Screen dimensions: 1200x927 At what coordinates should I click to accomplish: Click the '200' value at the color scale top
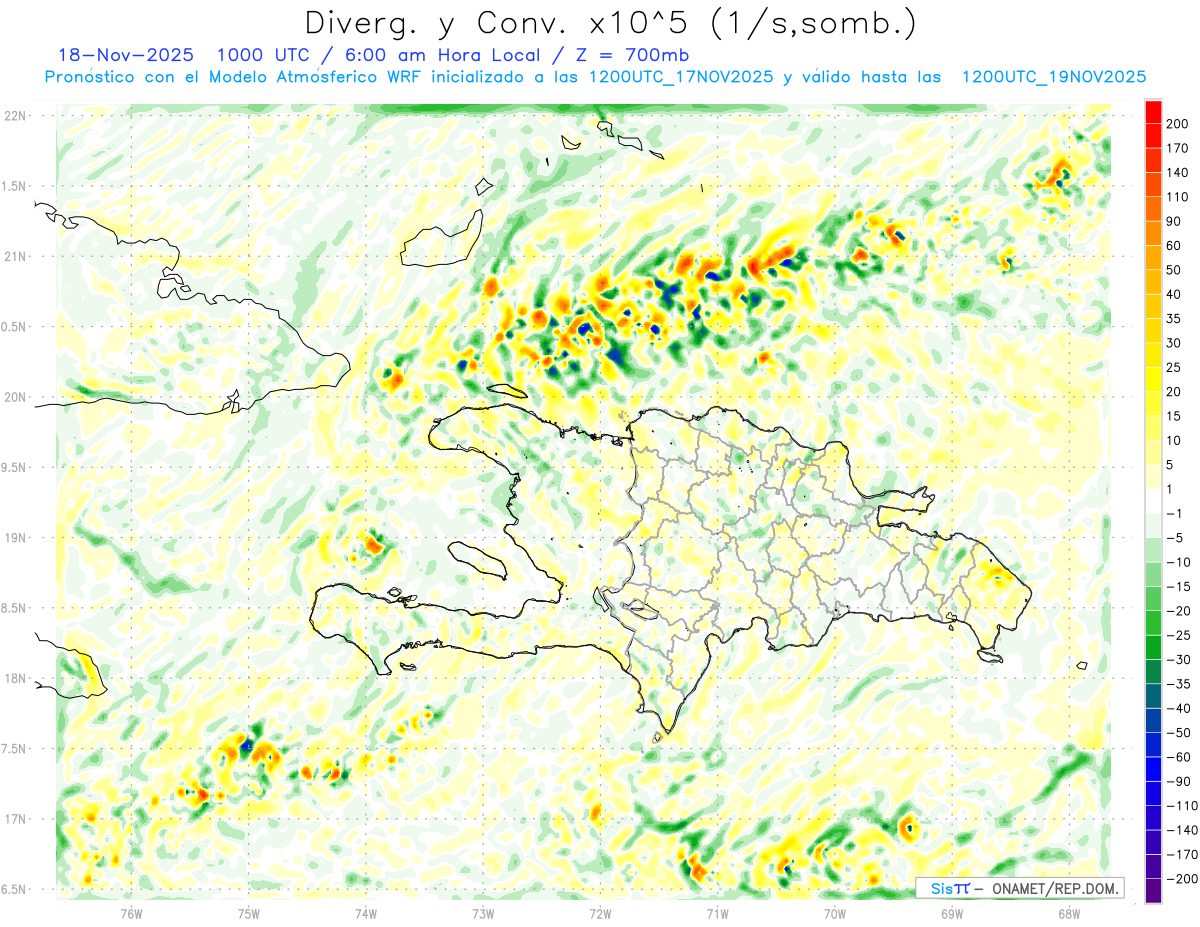click(1177, 124)
